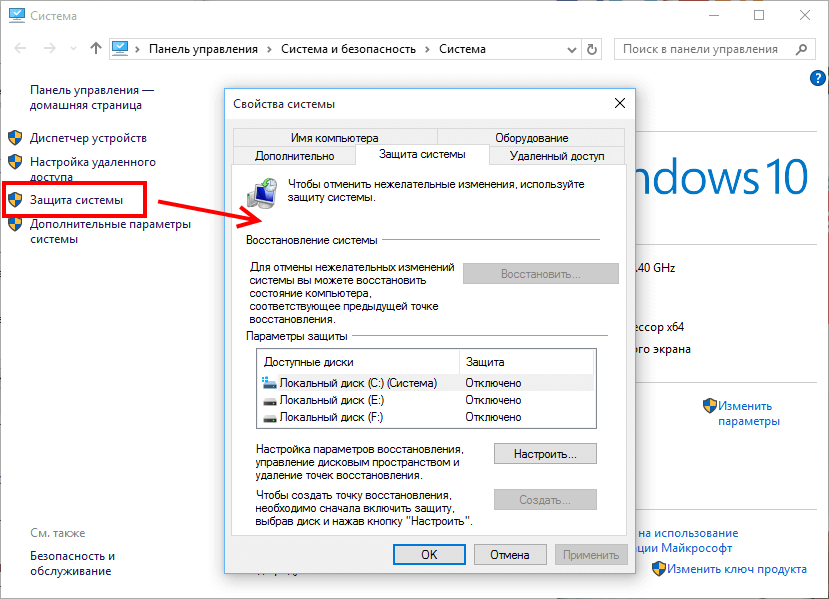Open the Диспетчер устройств link
829x599 pixels.
(x=88, y=137)
